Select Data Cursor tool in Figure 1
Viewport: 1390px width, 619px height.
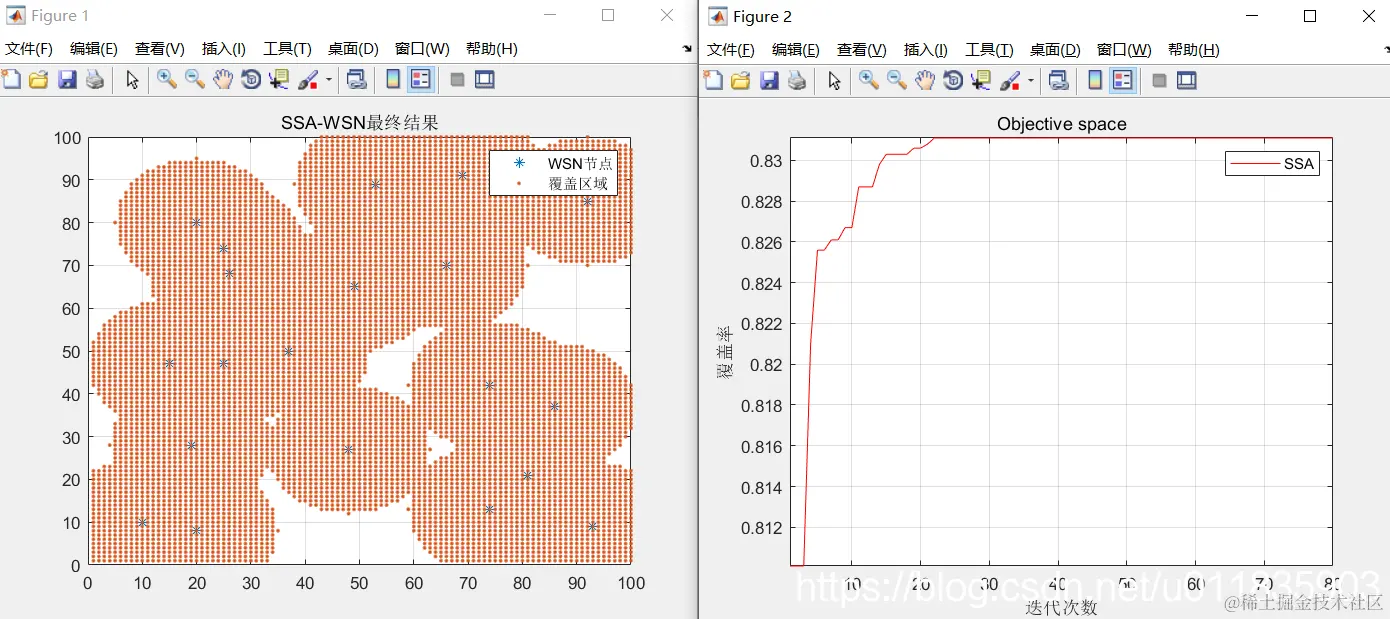click(x=279, y=80)
